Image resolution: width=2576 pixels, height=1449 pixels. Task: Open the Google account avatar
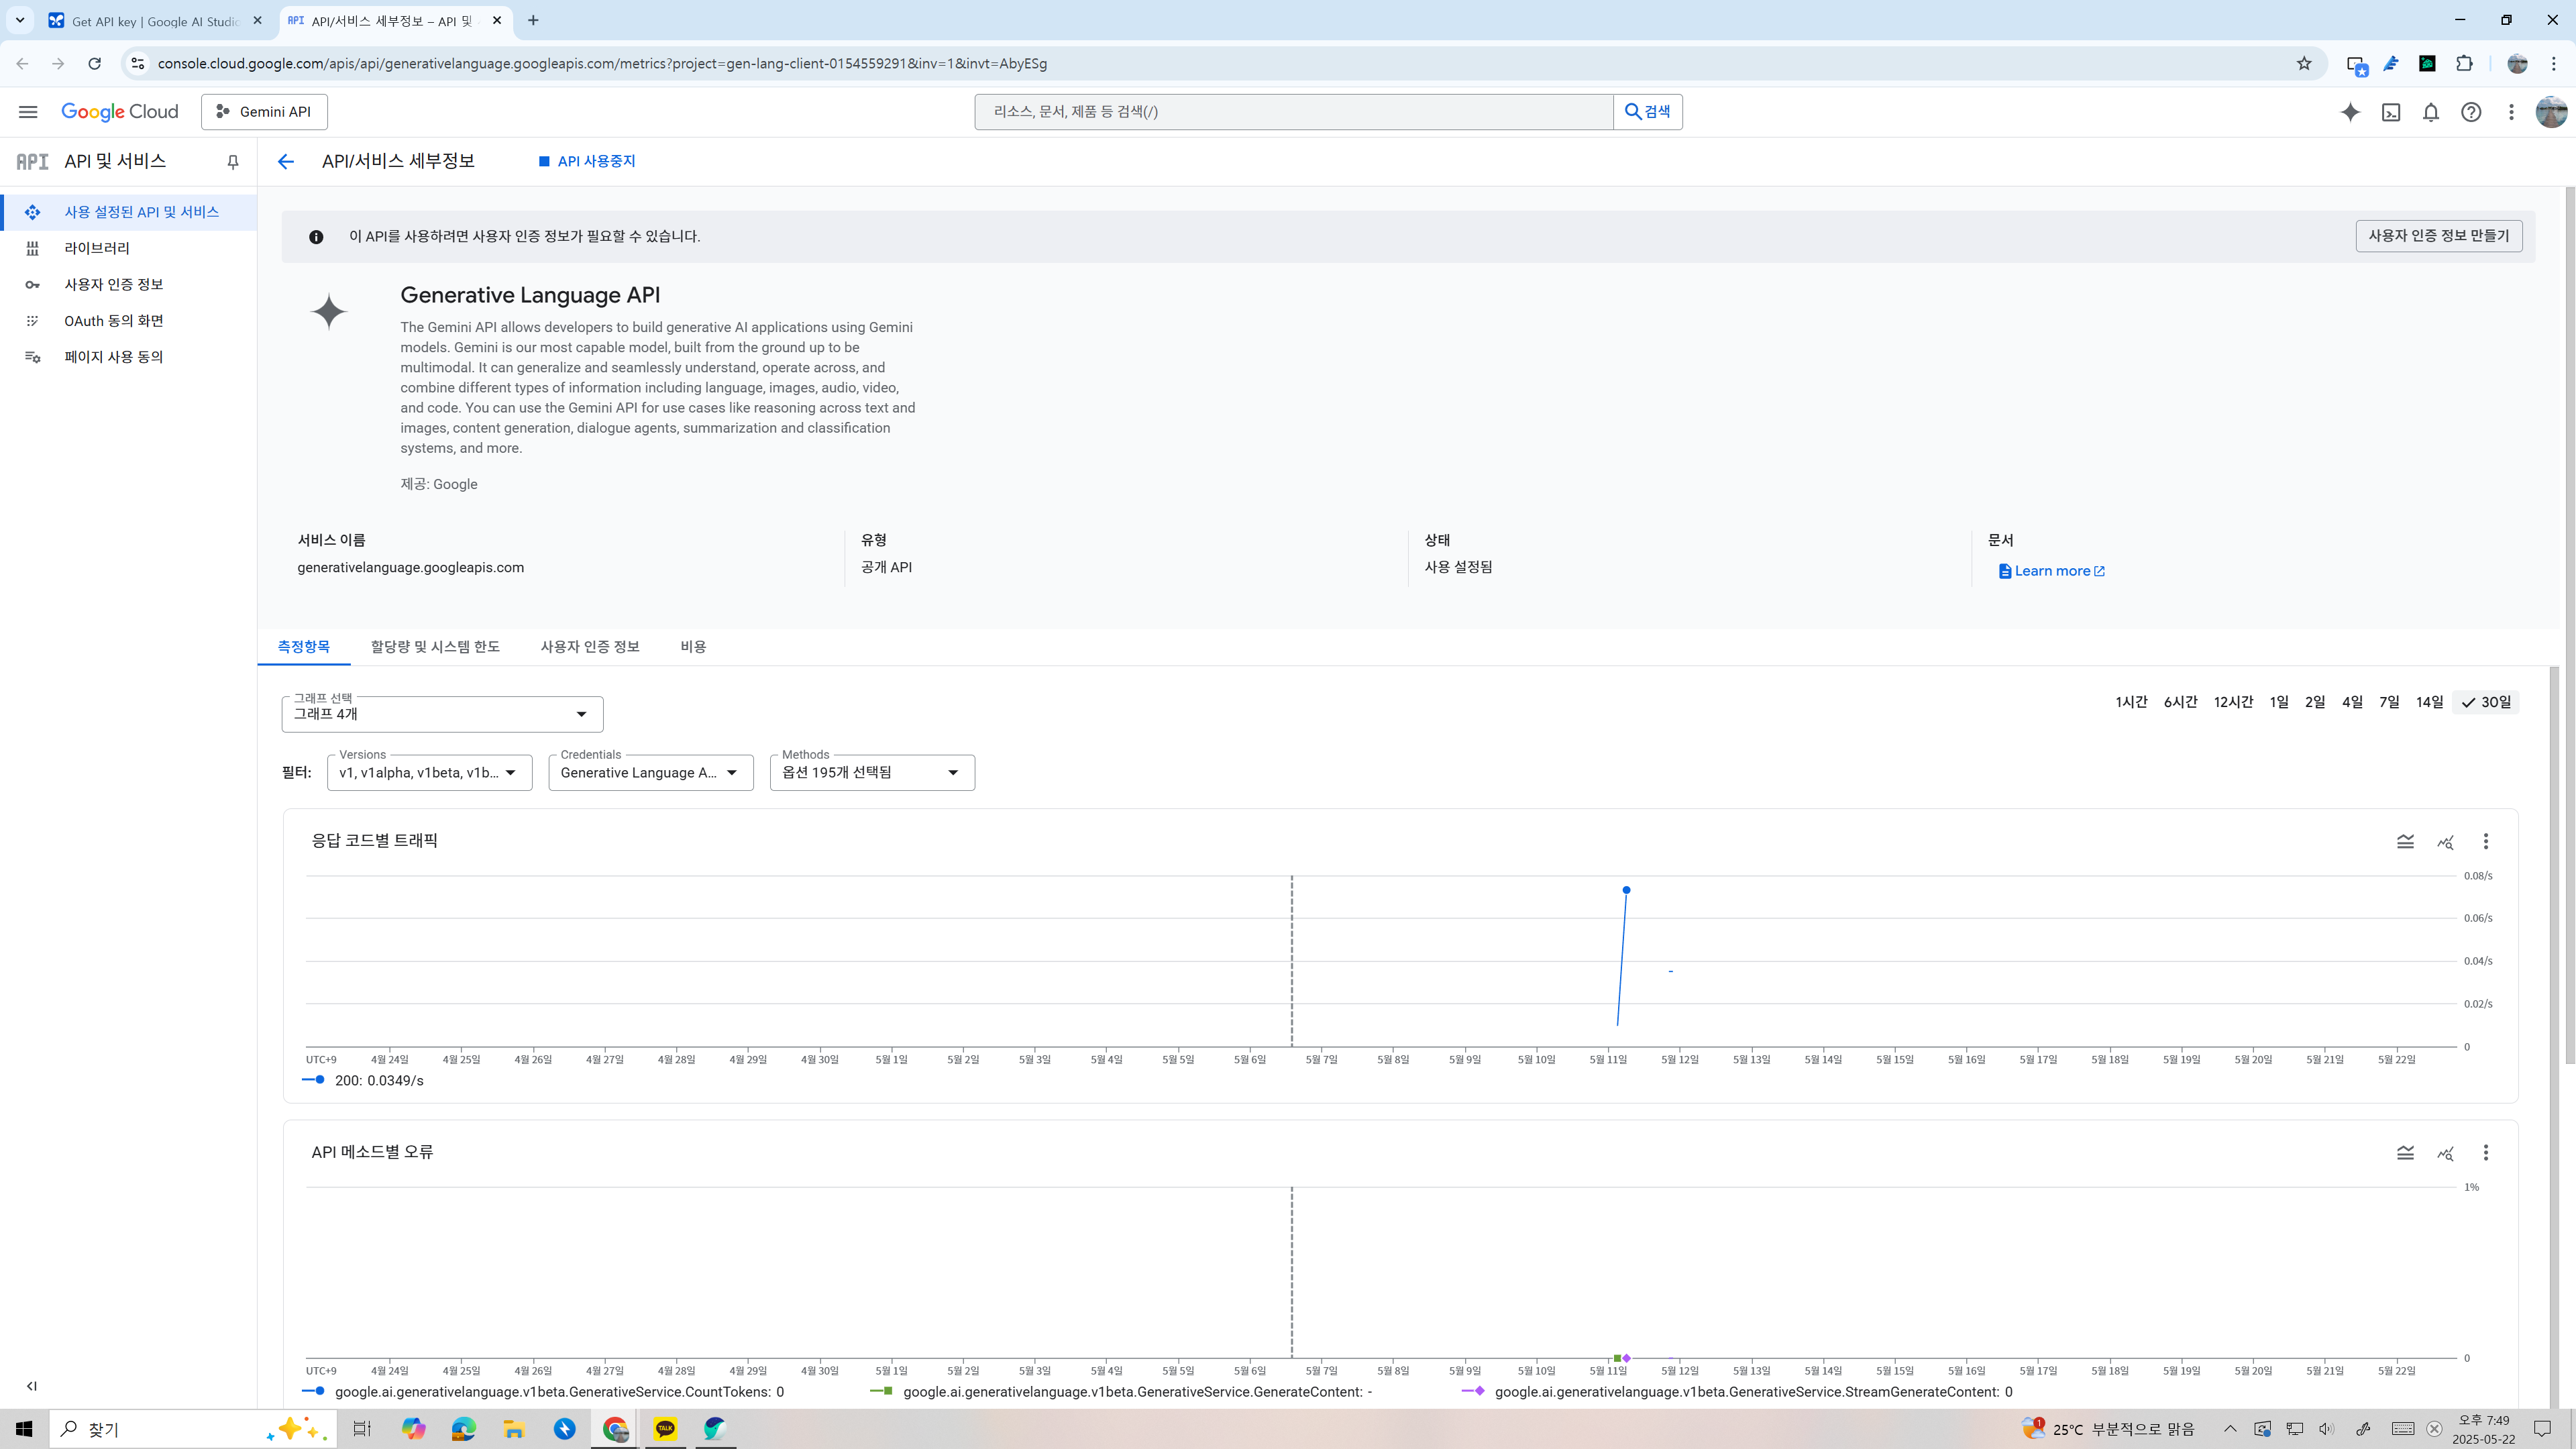click(x=2551, y=112)
